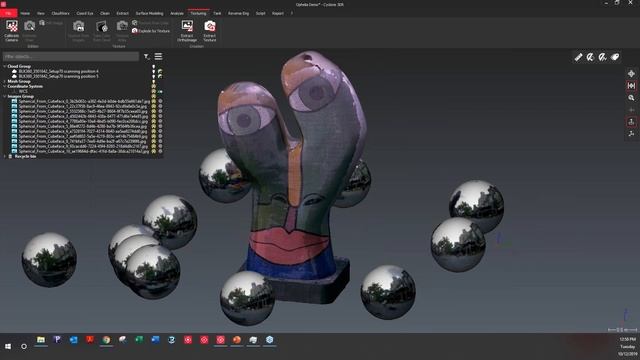This screenshot has width=640, height=360.
Task: Switch to the Surface Modeling tab
Action: [x=149, y=13]
